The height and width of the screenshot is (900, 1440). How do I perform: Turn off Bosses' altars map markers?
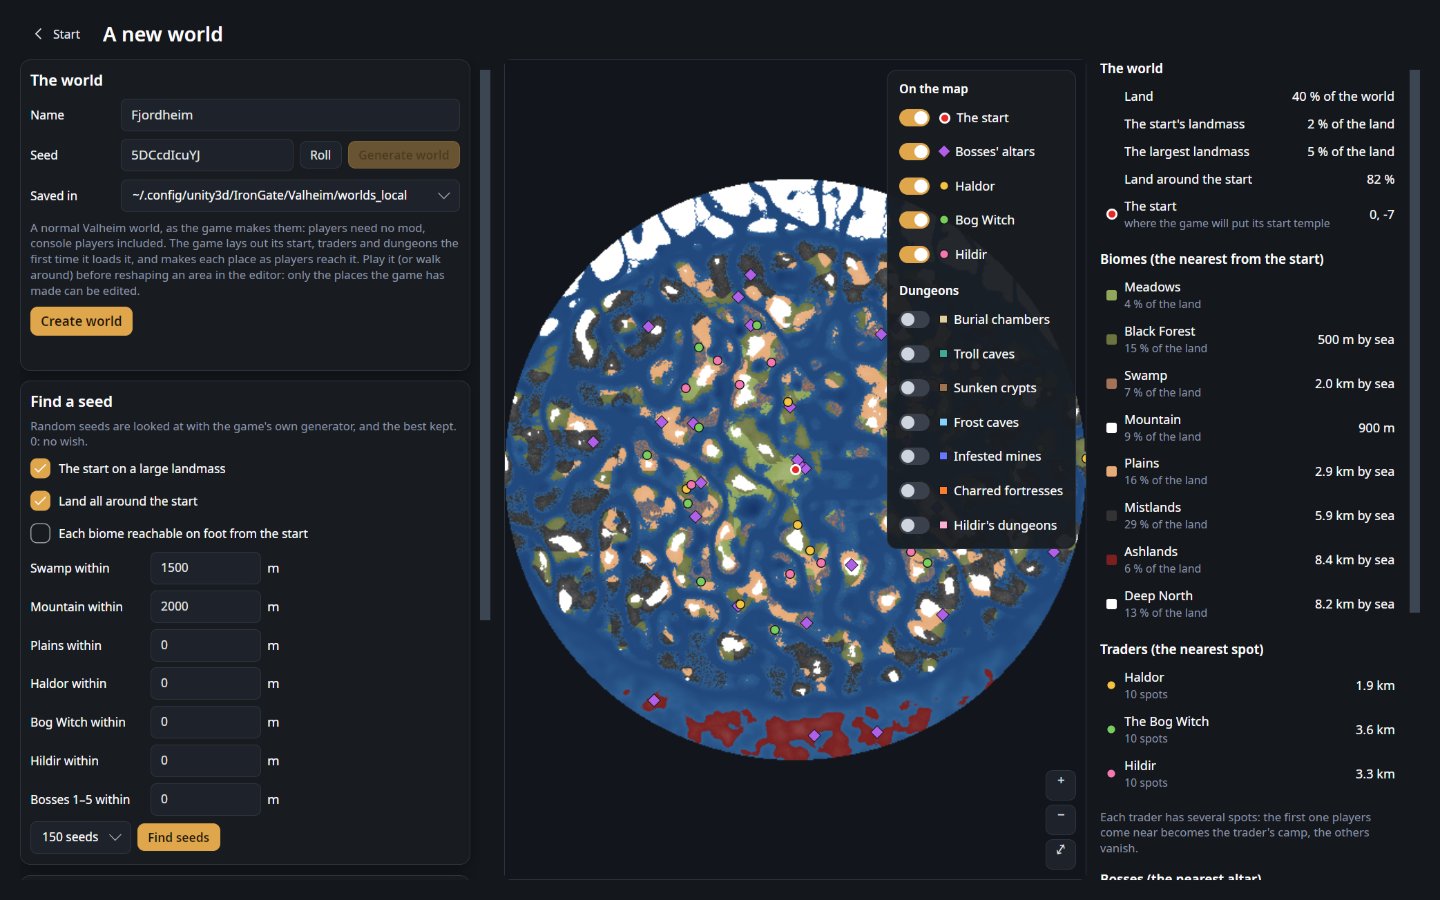(914, 152)
